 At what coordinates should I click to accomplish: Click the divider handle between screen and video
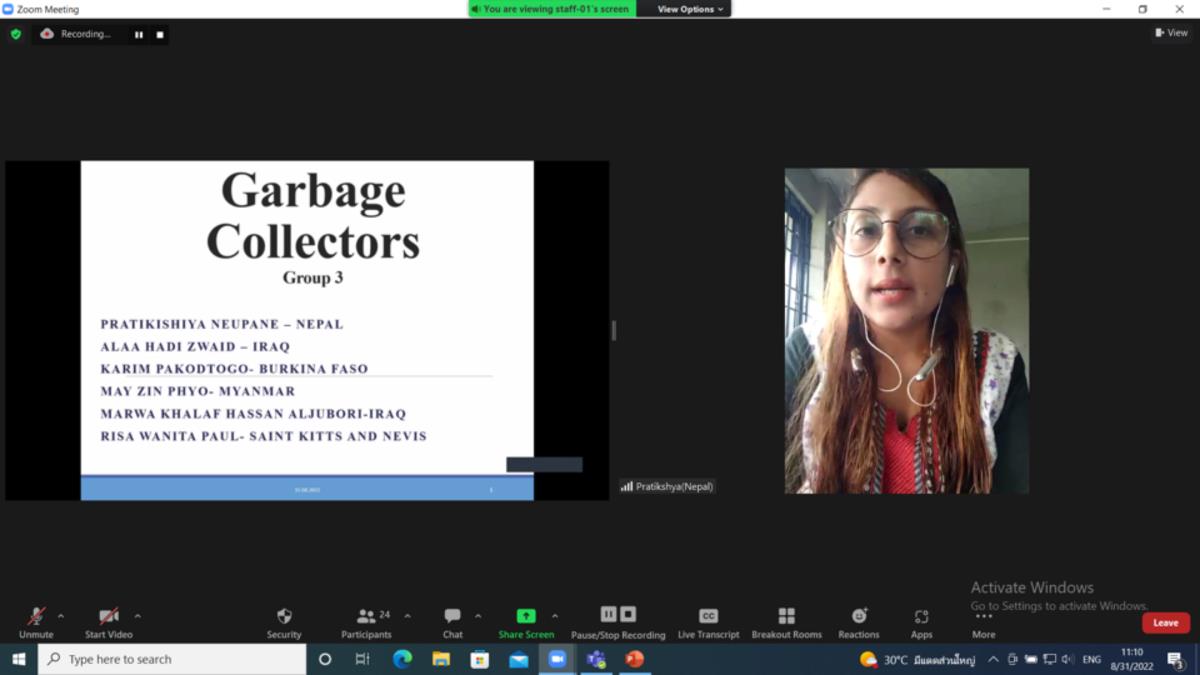613,330
